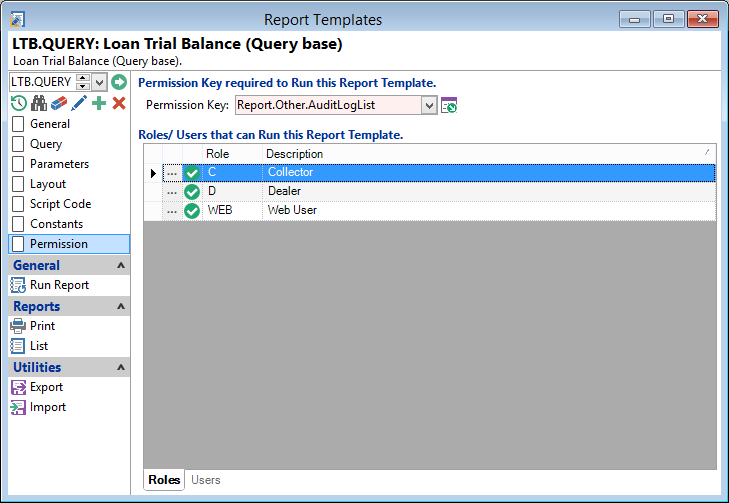Toggle the green check for Web User role
Viewport: 729px width, 503px height.
192,210
